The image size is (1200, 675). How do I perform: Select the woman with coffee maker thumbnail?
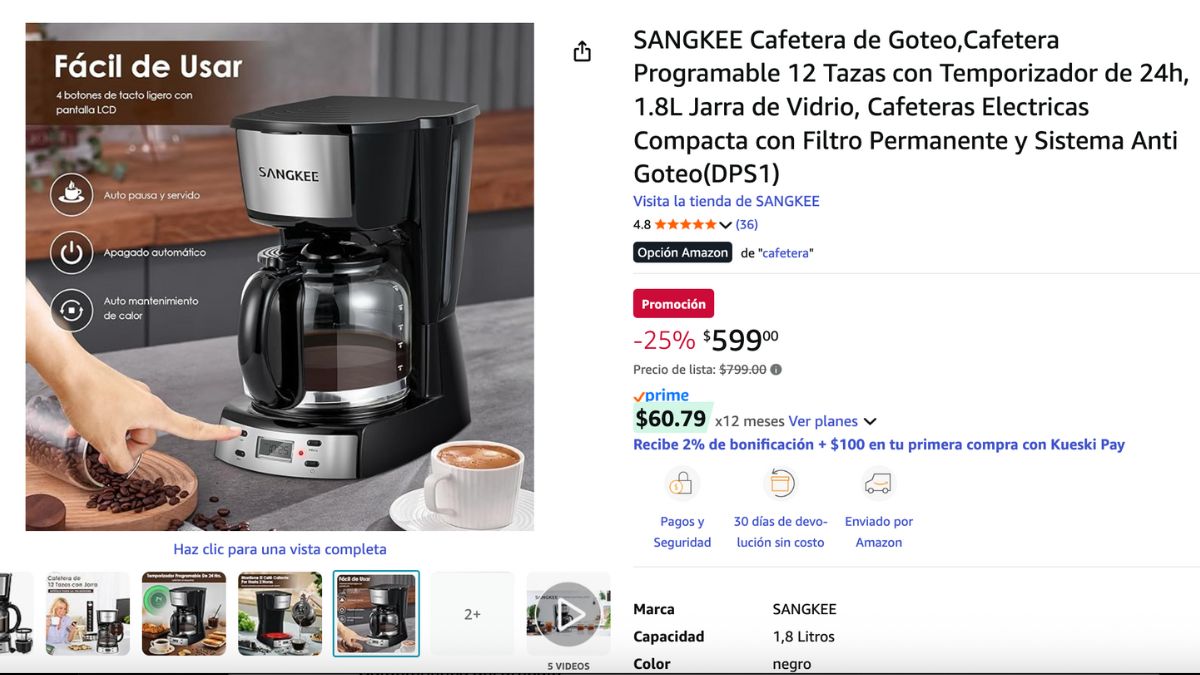click(x=88, y=614)
